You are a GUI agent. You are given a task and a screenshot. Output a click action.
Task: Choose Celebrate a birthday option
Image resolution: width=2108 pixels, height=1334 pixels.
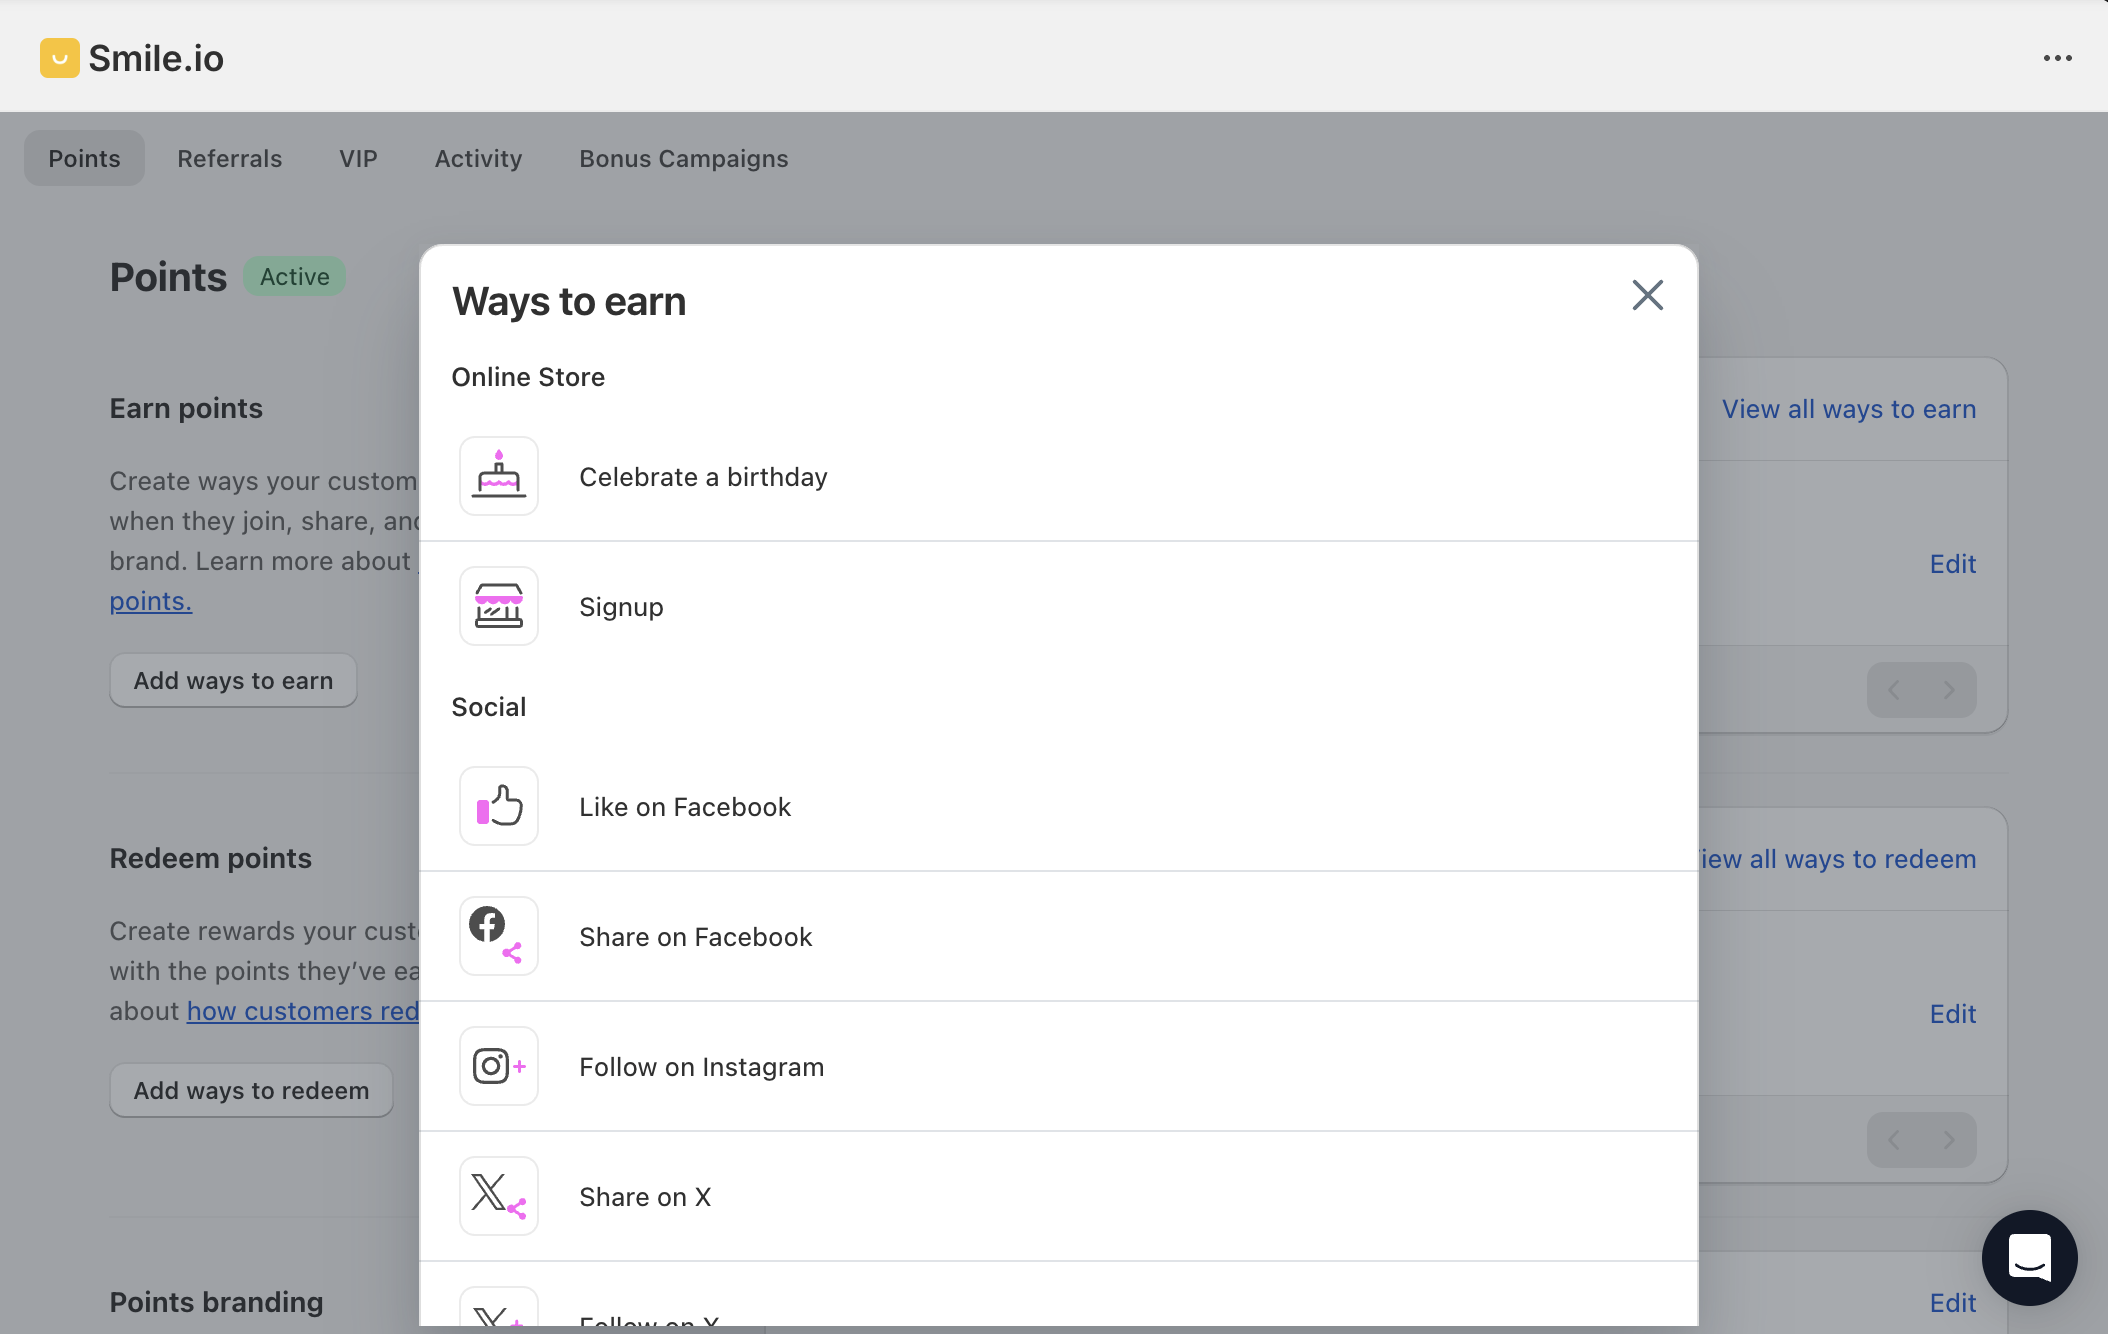[x=703, y=477]
